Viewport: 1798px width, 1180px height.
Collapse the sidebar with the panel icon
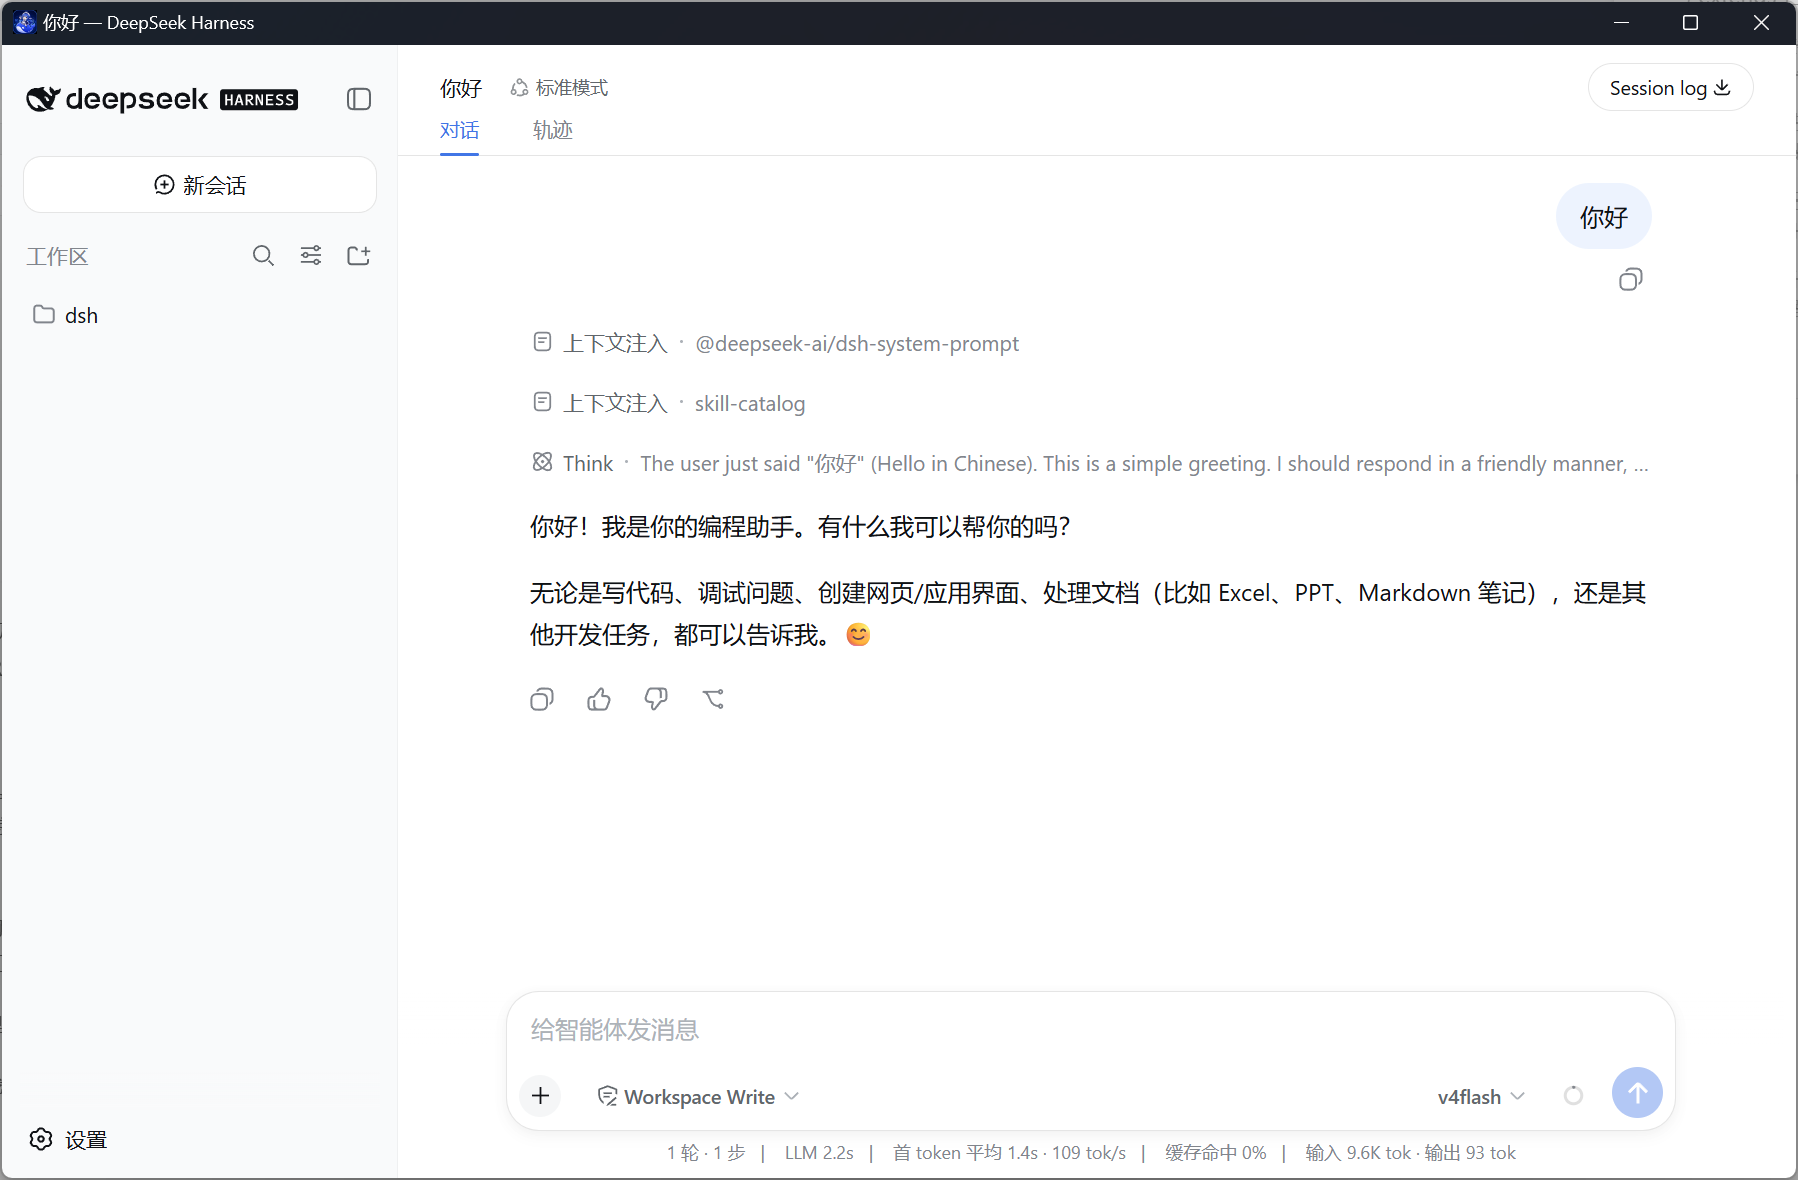(359, 99)
